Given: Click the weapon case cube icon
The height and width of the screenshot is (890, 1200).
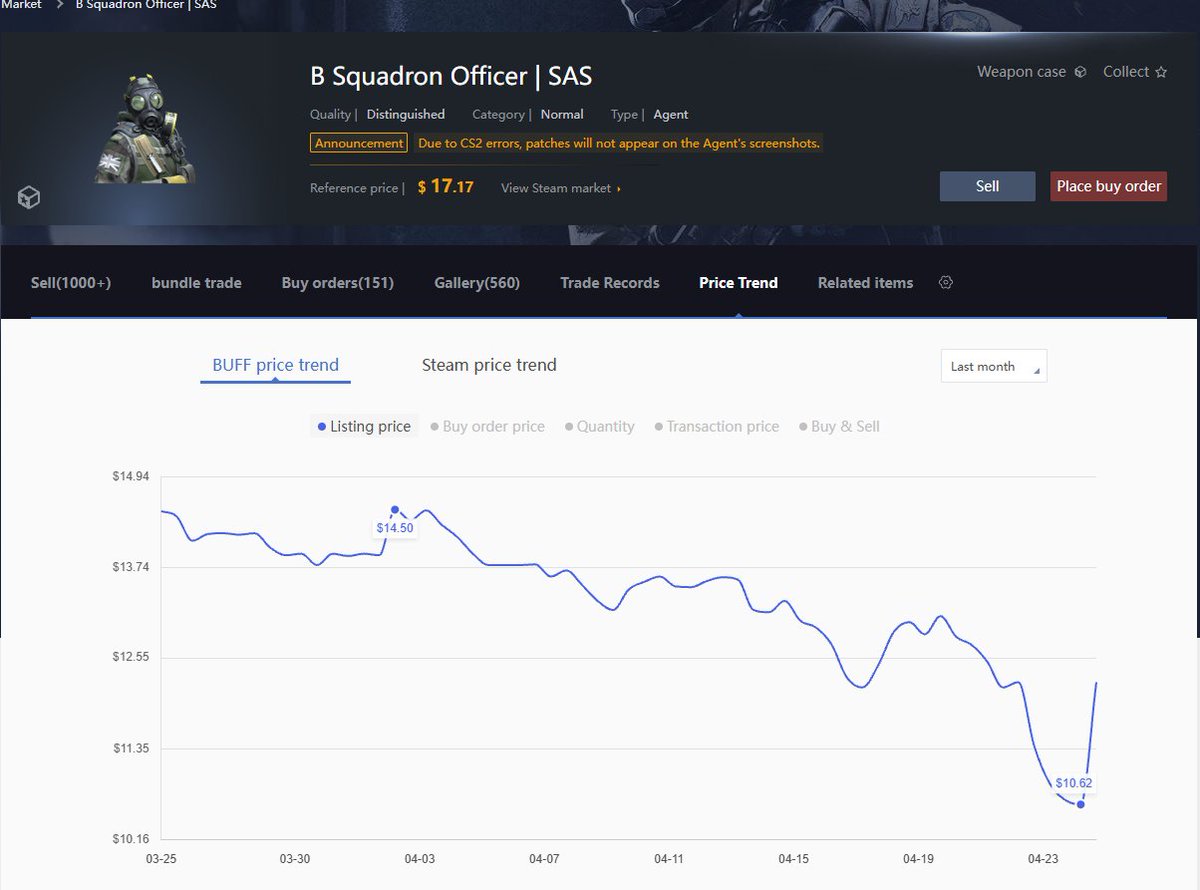Looking at the screenshot, I should pos(1078,71).
